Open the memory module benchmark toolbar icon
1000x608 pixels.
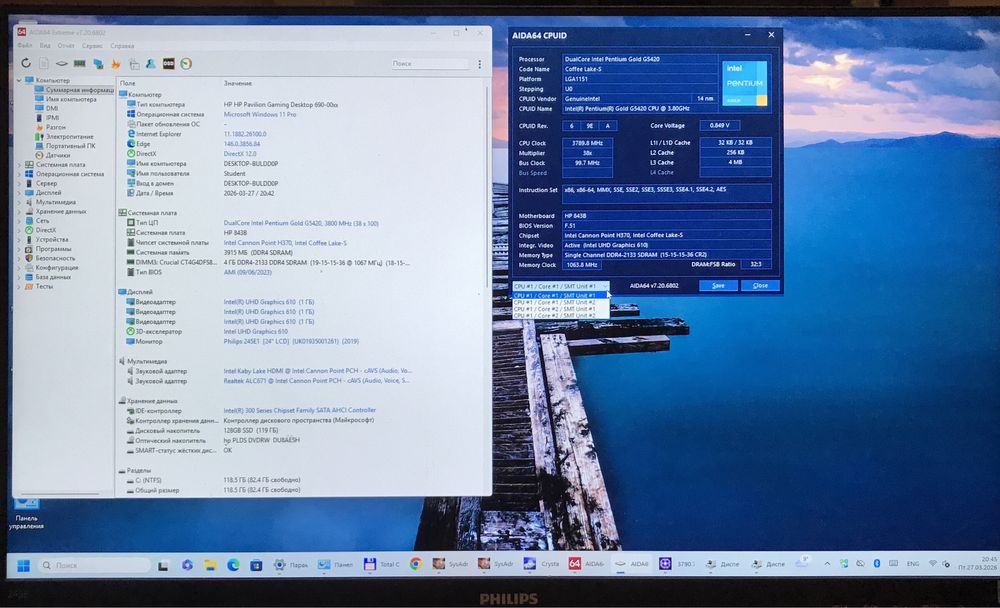80,63
